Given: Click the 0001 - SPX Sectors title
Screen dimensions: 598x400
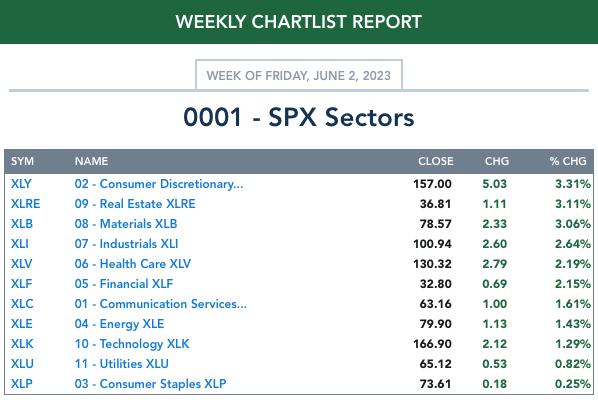Looking at the screenshot, I should point(299,117).
